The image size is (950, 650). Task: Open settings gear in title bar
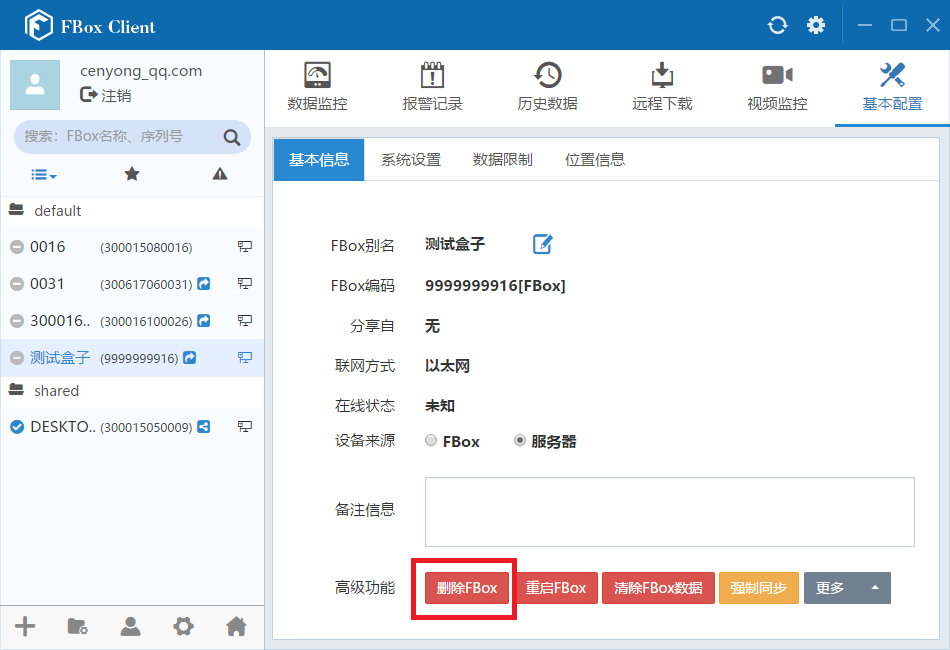(x=815, y=25)
